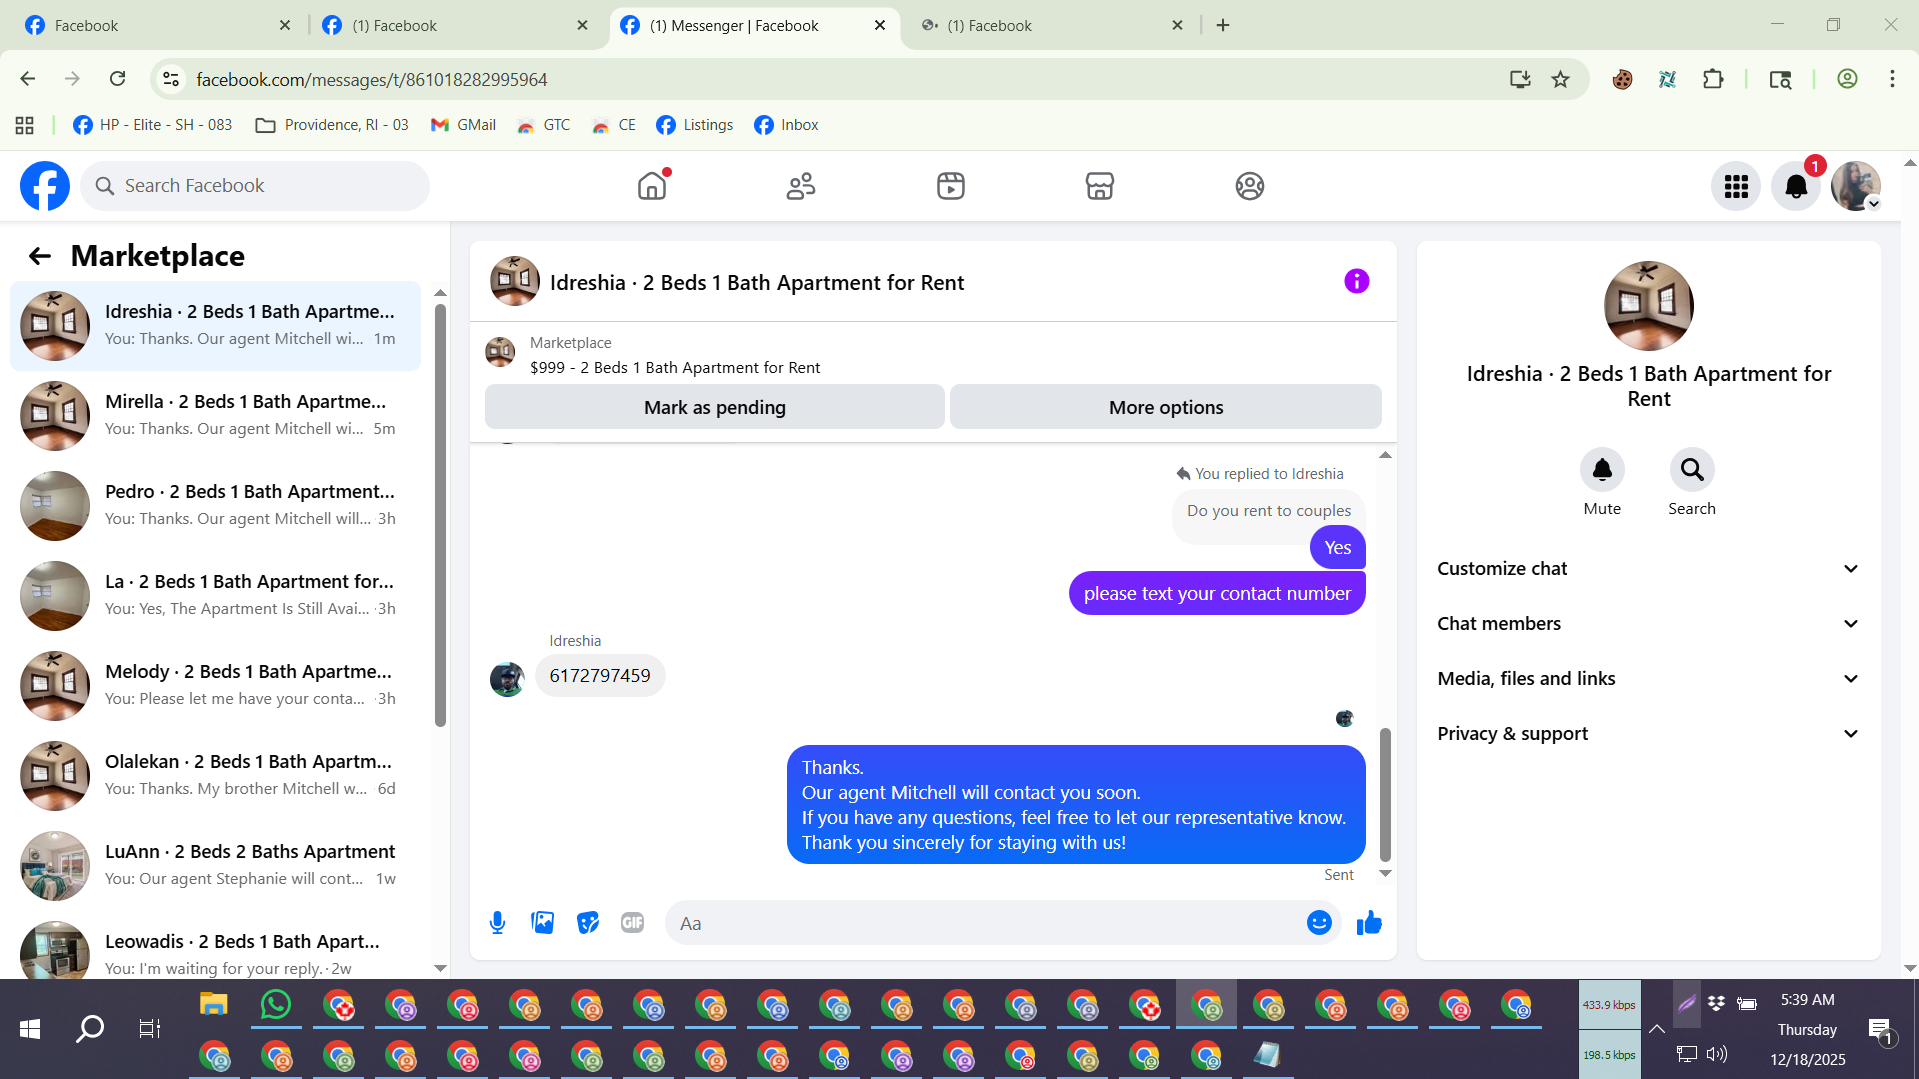Open the Groups icon in top nav
This screenshot has height=1079, width=1919.
click(x=1250, y=186)
